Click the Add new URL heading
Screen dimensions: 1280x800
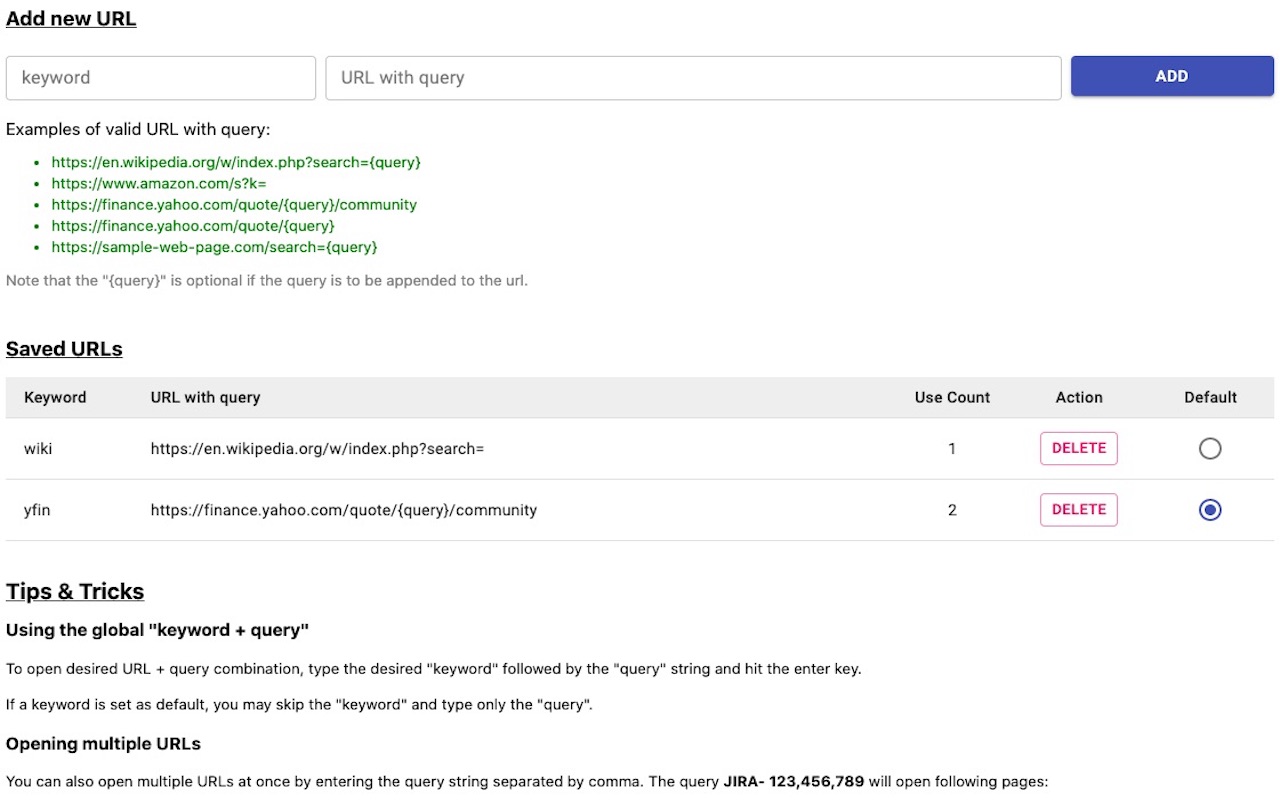pos(70,18)
